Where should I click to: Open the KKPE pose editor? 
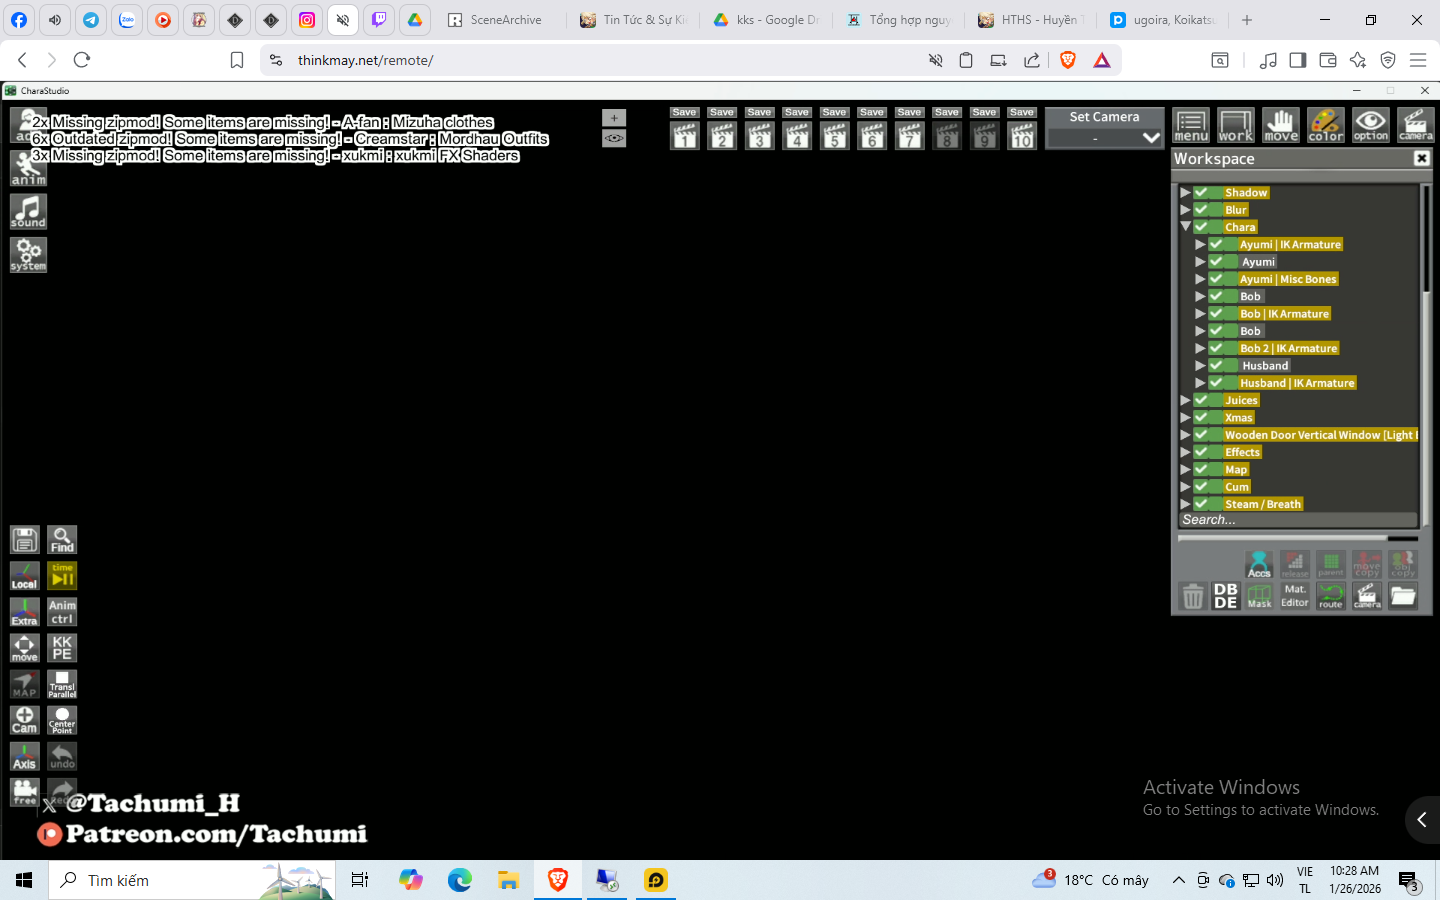(x=62, y=648)
